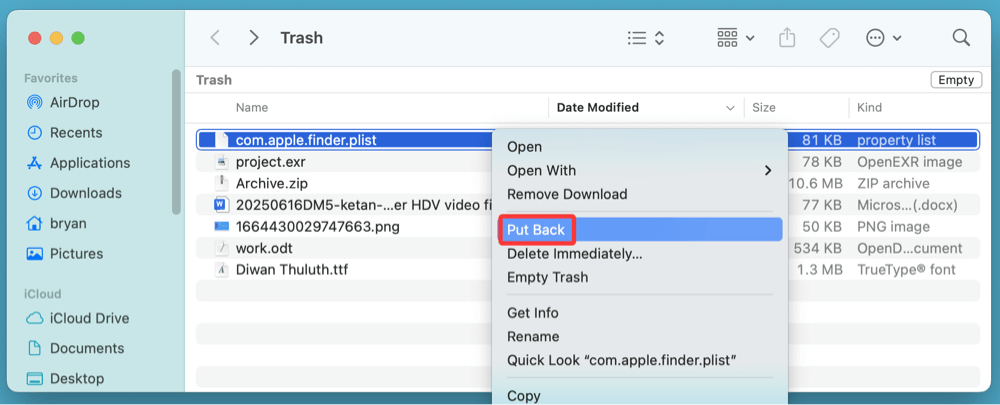Go forward with the right chevron

coord(254,38)
